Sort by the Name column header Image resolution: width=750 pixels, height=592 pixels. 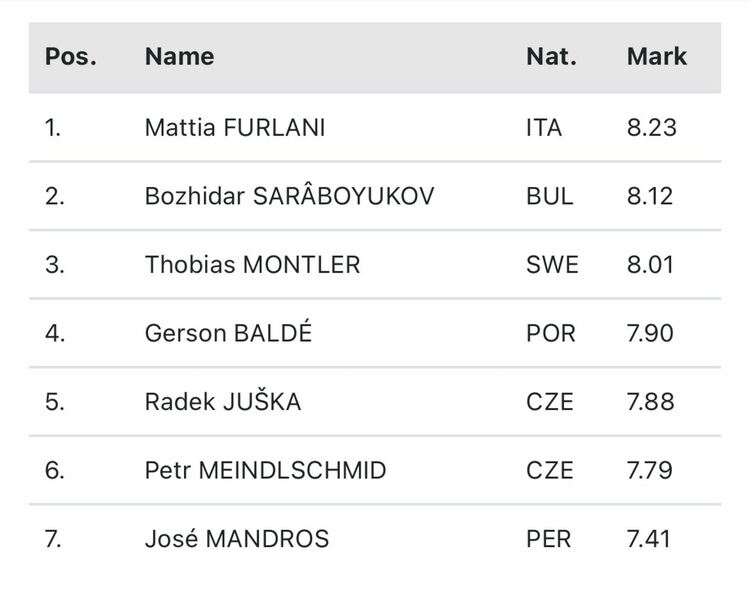tap(179, 56)
